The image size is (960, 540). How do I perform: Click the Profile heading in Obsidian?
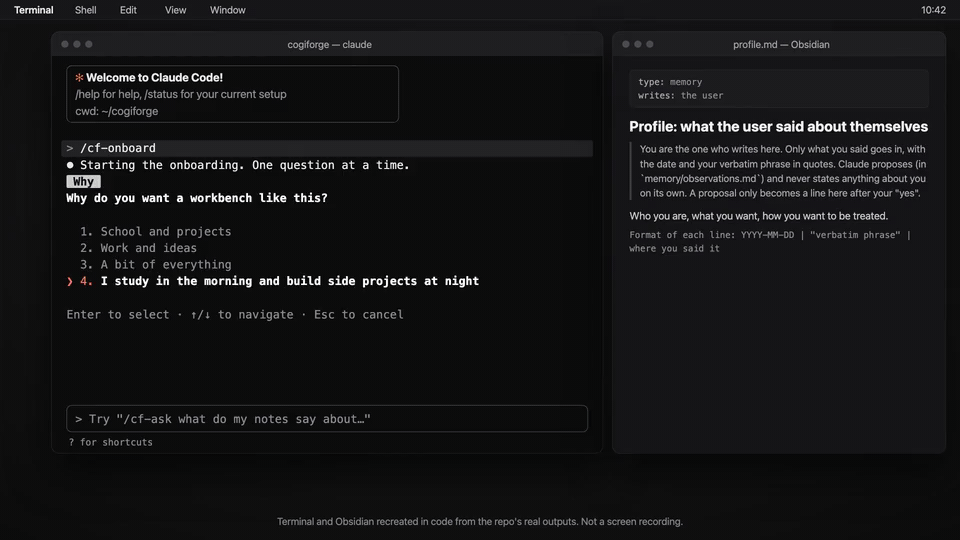pyautogui.click(x=778, y=127)
